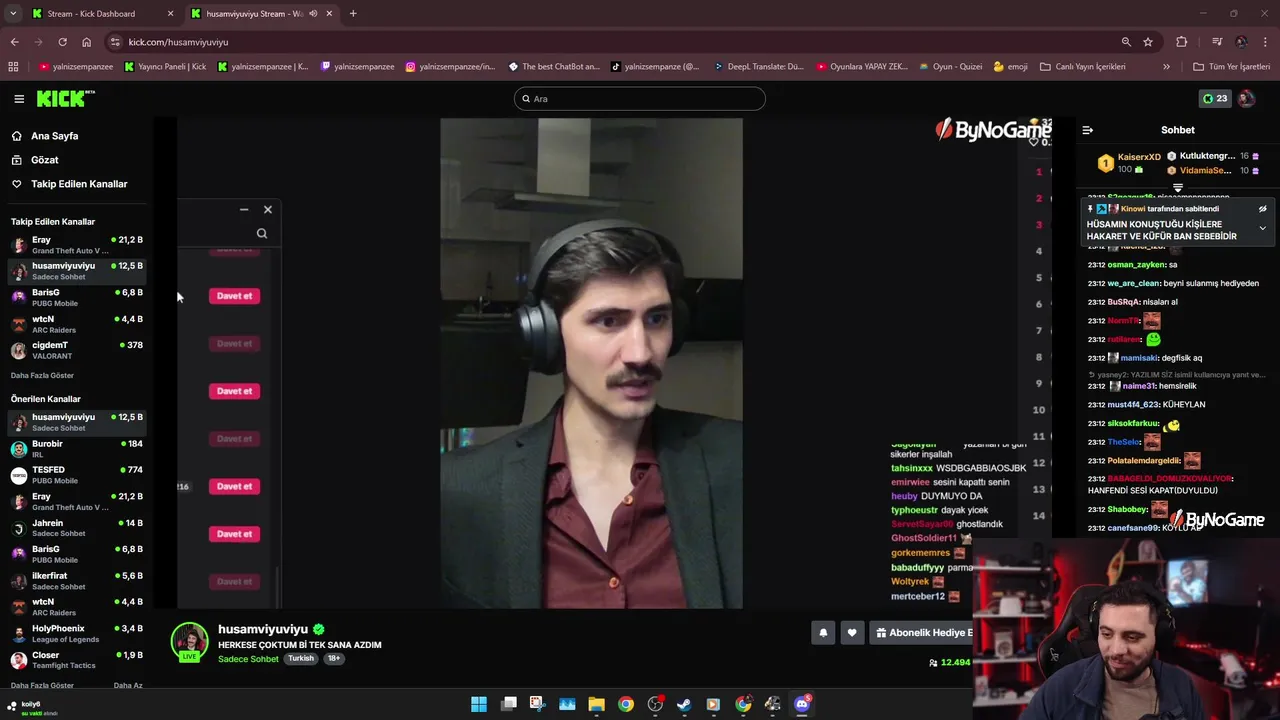Toggle stream notification bell
The height and width of the screenshot is (720, 1280).
click(823, 632)
